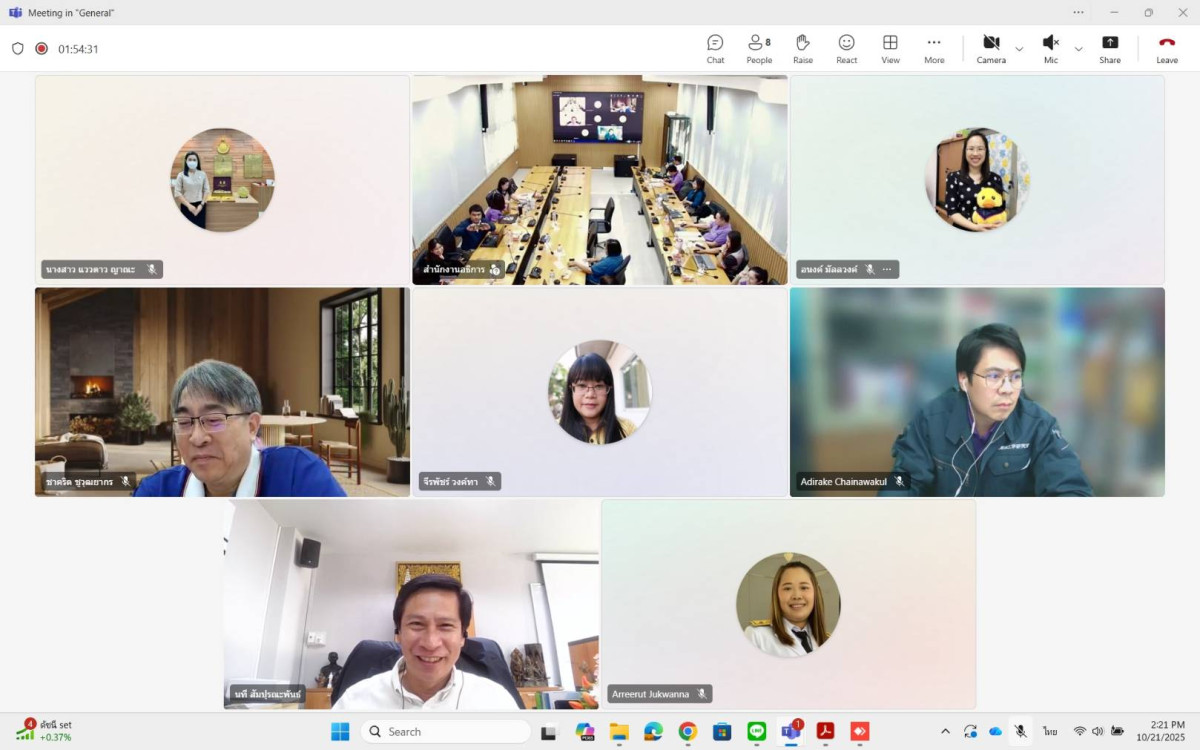Toggle the taskbar microphone mute icon

pyautogui.click(x=1020, y=731)
